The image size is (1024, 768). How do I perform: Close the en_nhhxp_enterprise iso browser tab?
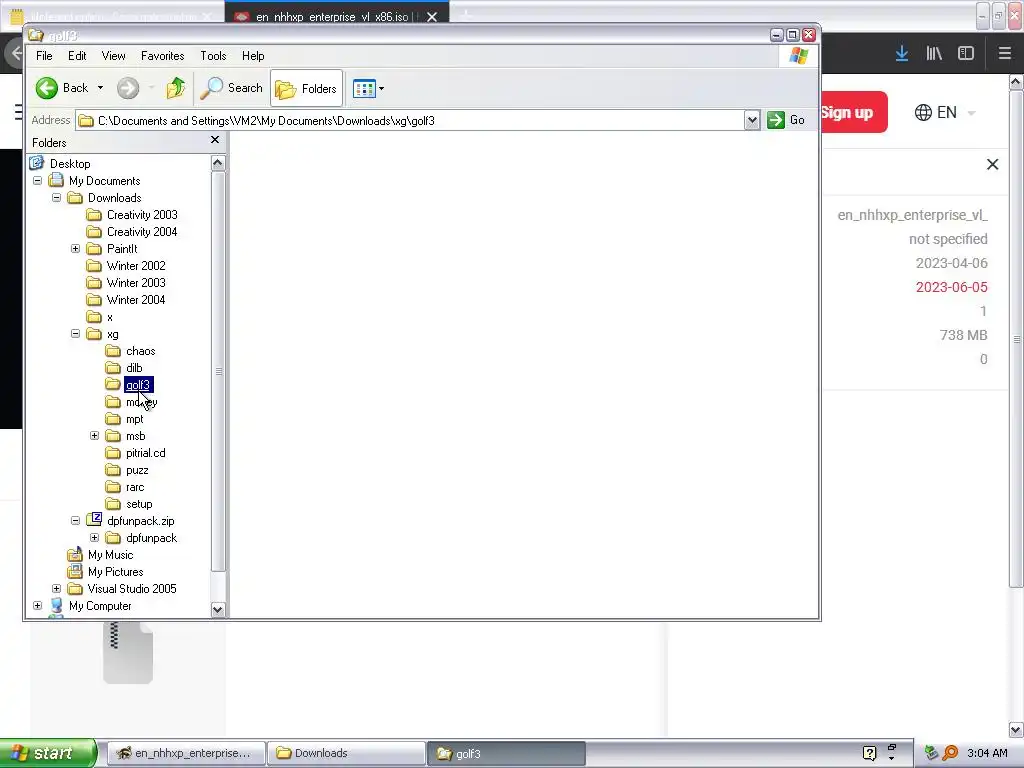tap(432, 17)
